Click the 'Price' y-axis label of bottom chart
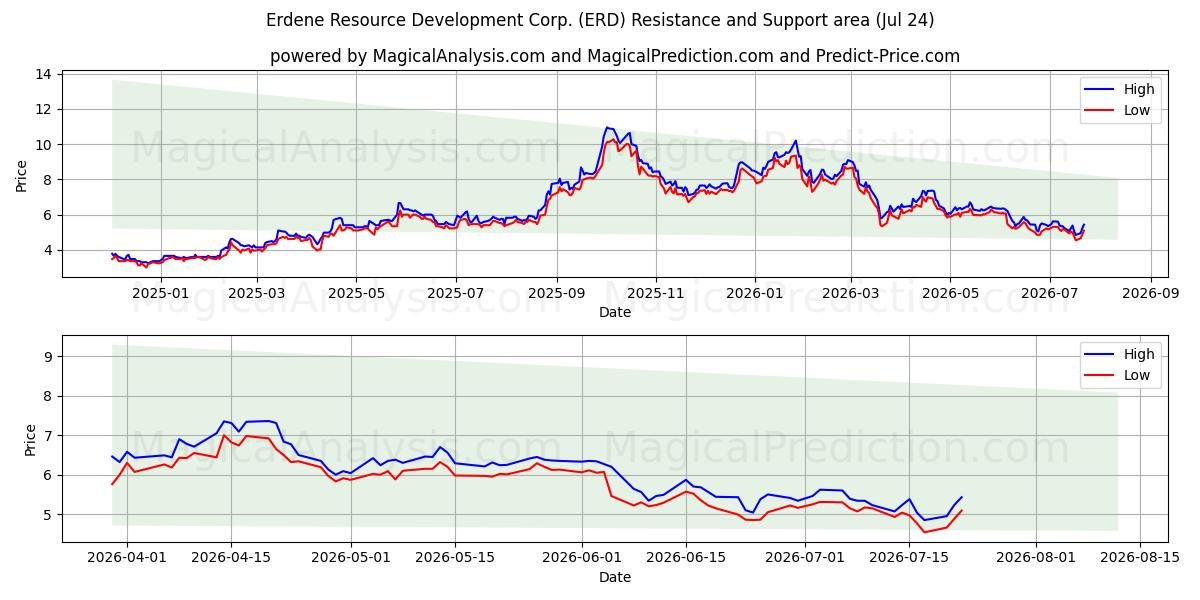This screenshot has width=1200, height=600. [x=30, y=439]
